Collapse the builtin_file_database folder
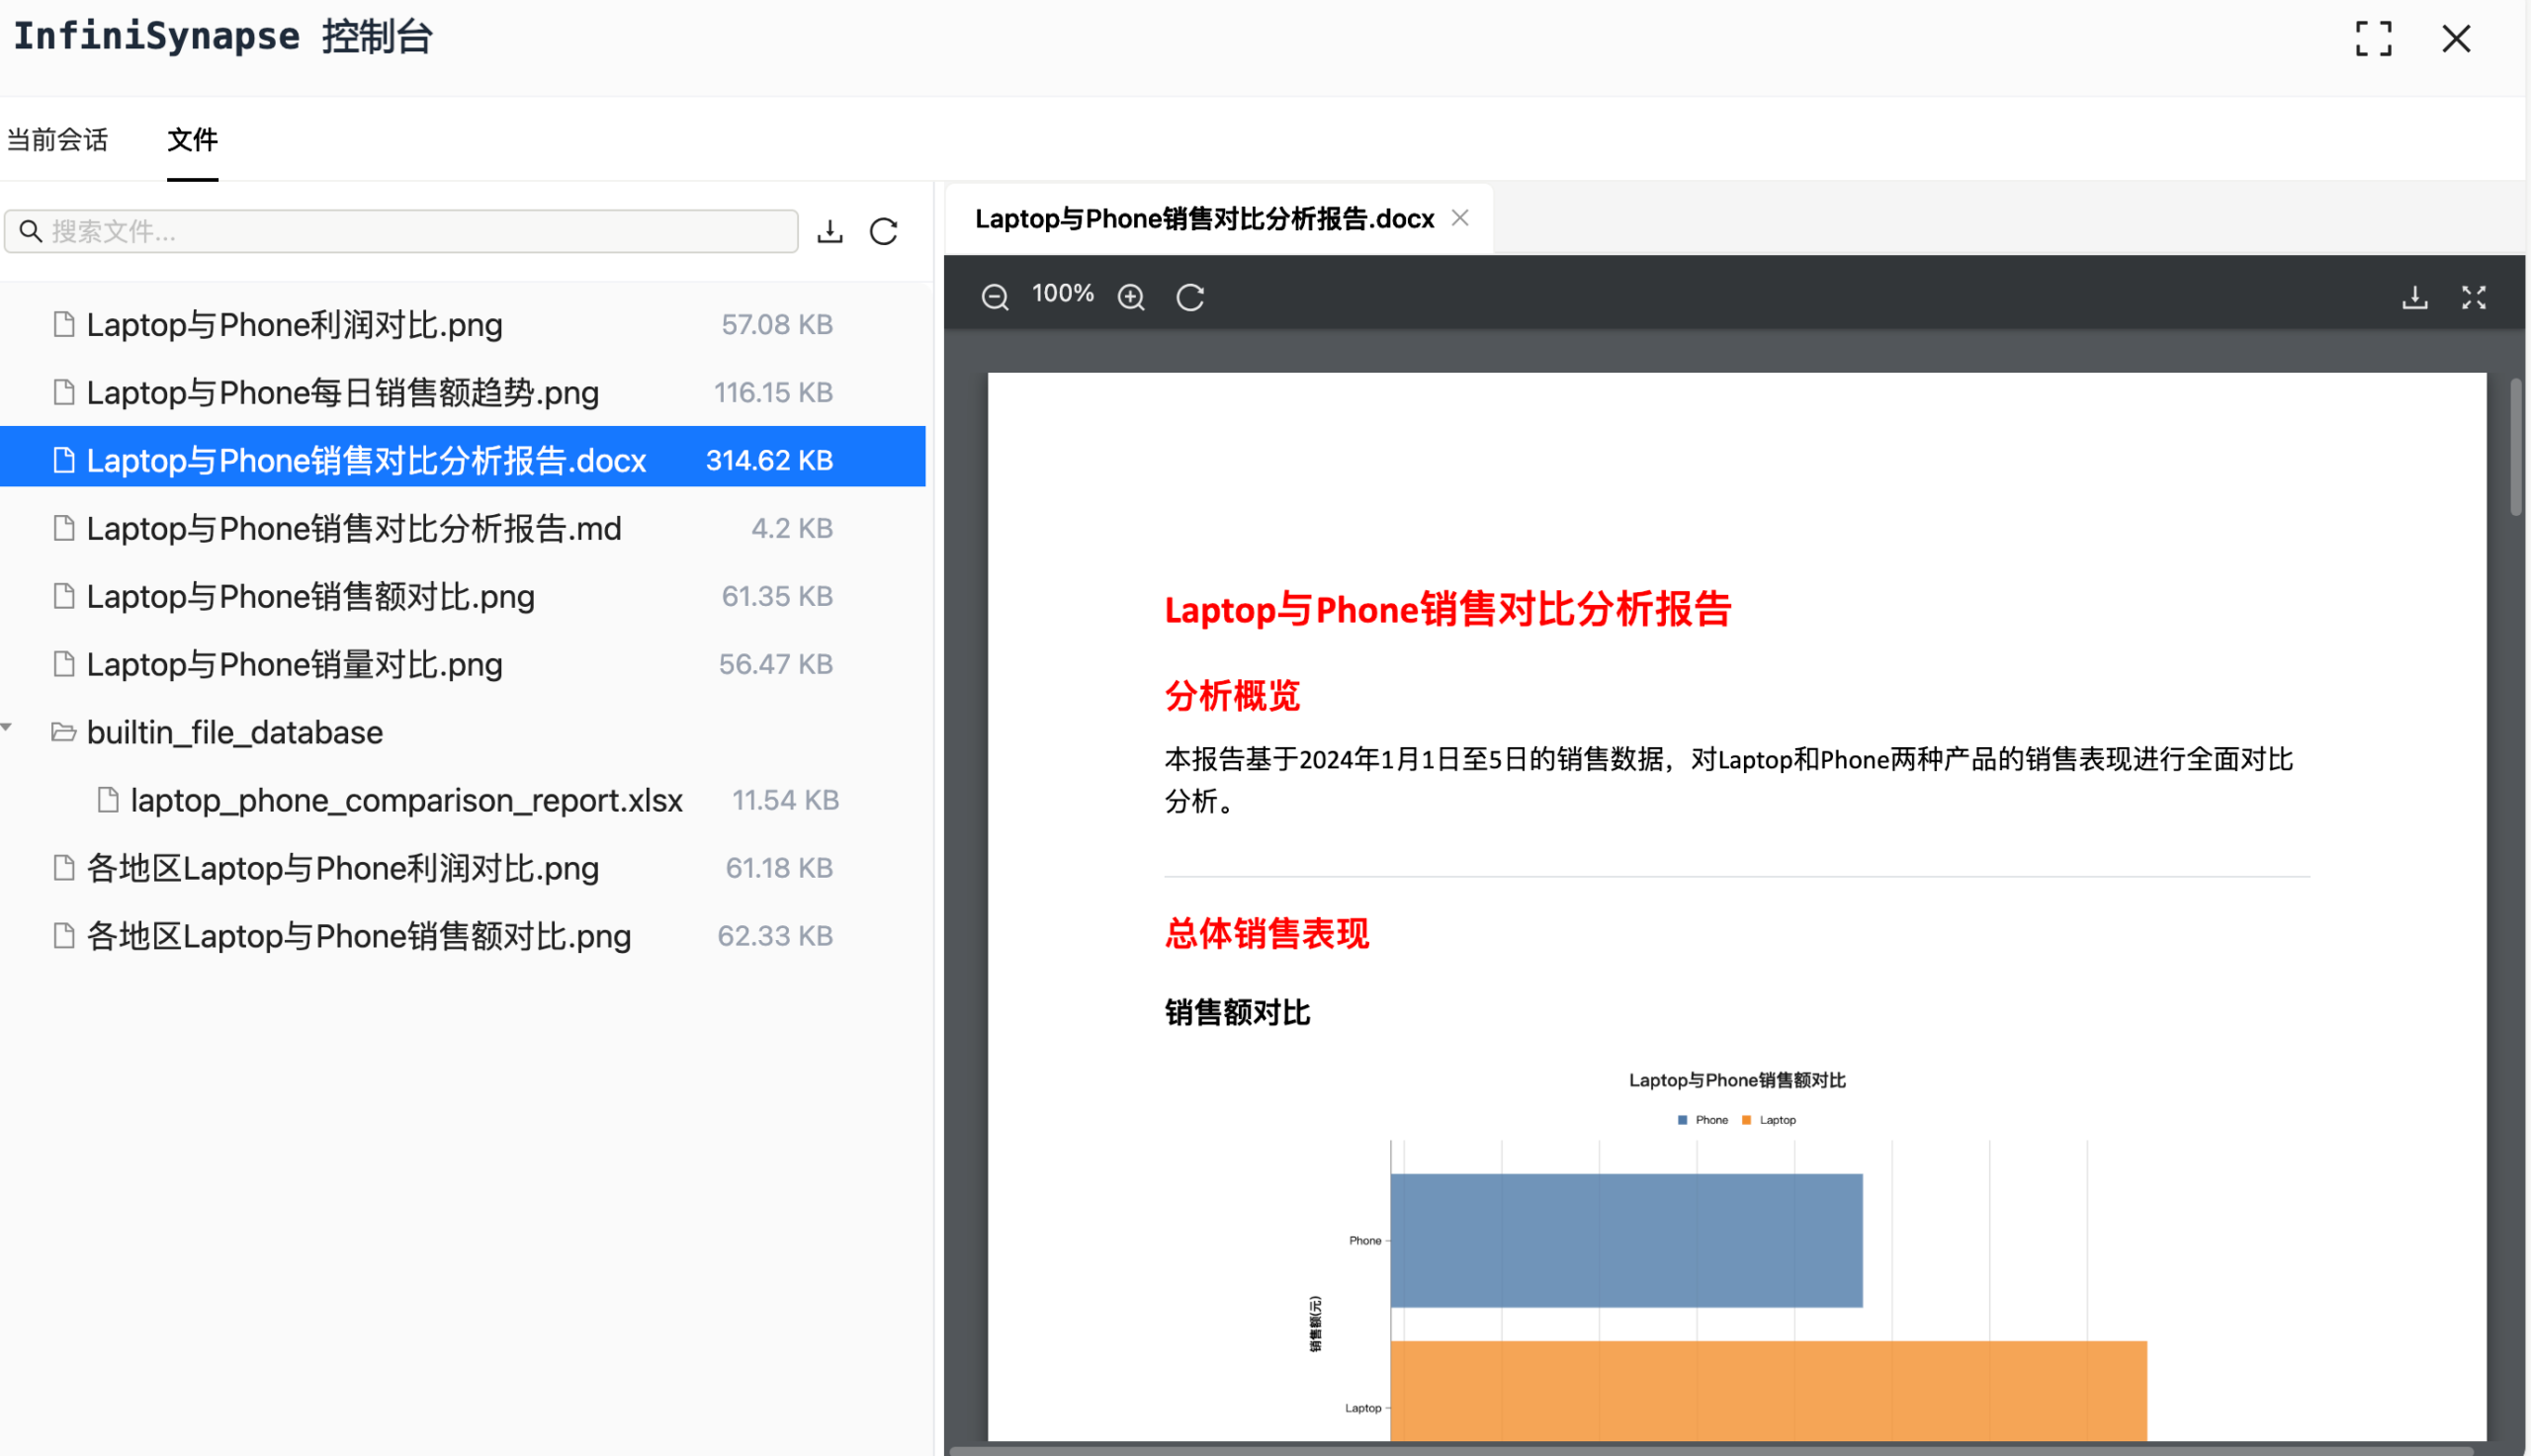2531x1456 pixels. click(x=8, y=726)
